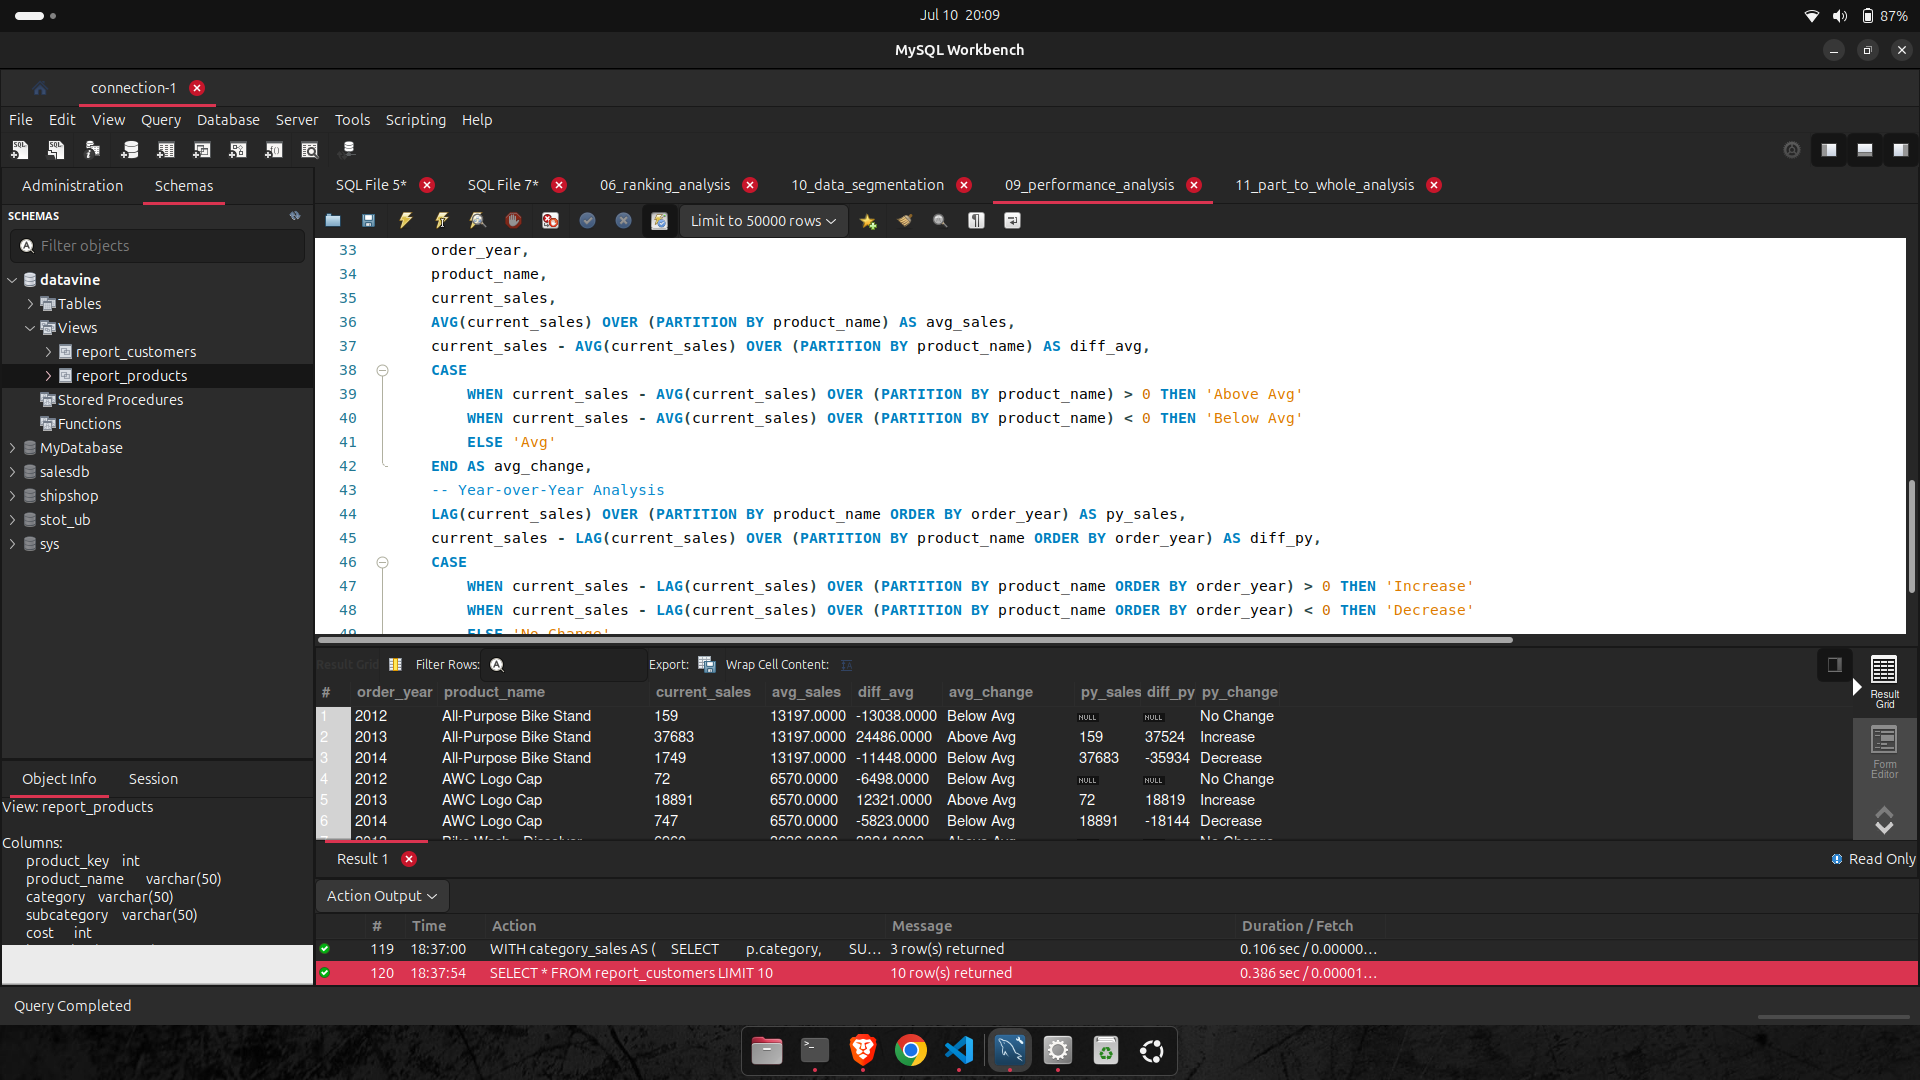1920x1080 pixels.
Task: Show next result view options arrow
Action: (x=1884, y=828)
